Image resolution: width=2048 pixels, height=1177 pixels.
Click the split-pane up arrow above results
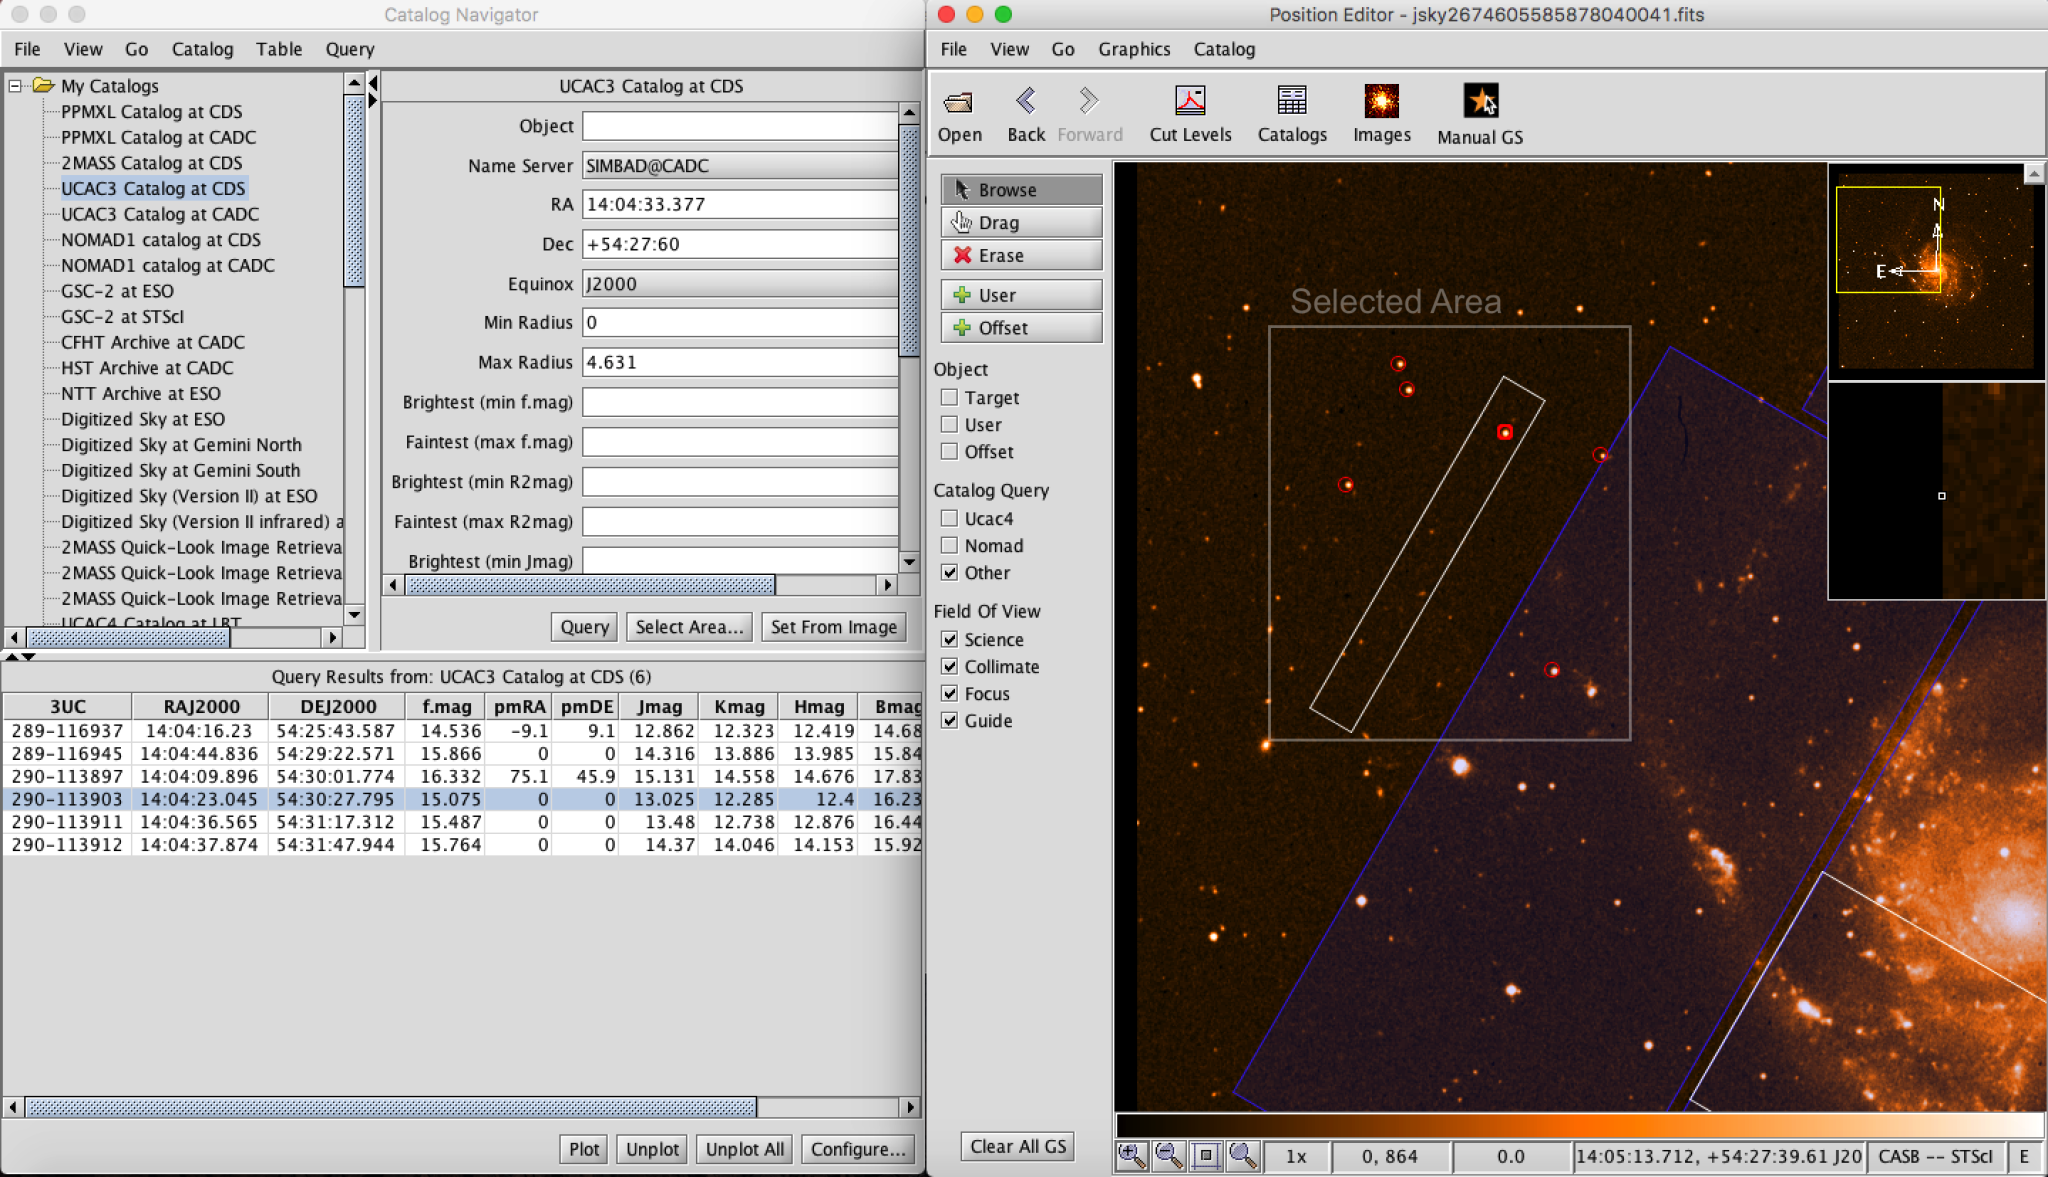[x=12, y=657]
